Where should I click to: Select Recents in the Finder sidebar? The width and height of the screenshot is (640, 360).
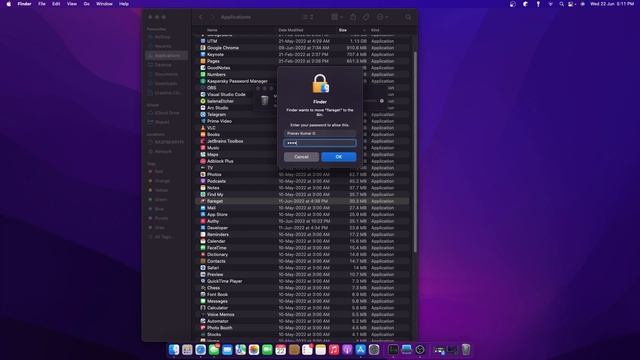point(167,46)
